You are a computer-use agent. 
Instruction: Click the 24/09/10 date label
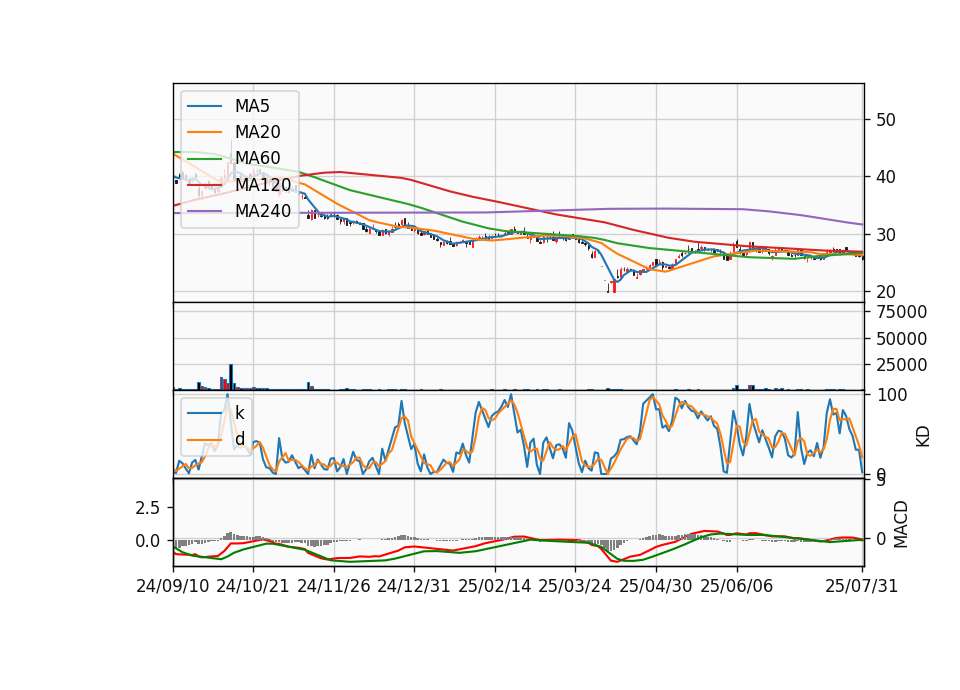(x=173, y=586)
